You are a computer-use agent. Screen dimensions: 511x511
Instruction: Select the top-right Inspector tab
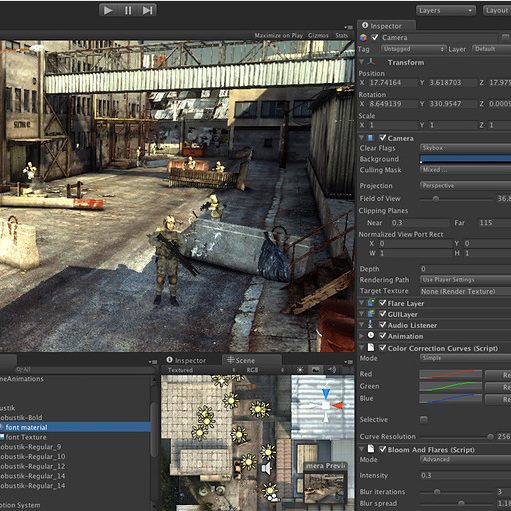[x=386, y=26]
